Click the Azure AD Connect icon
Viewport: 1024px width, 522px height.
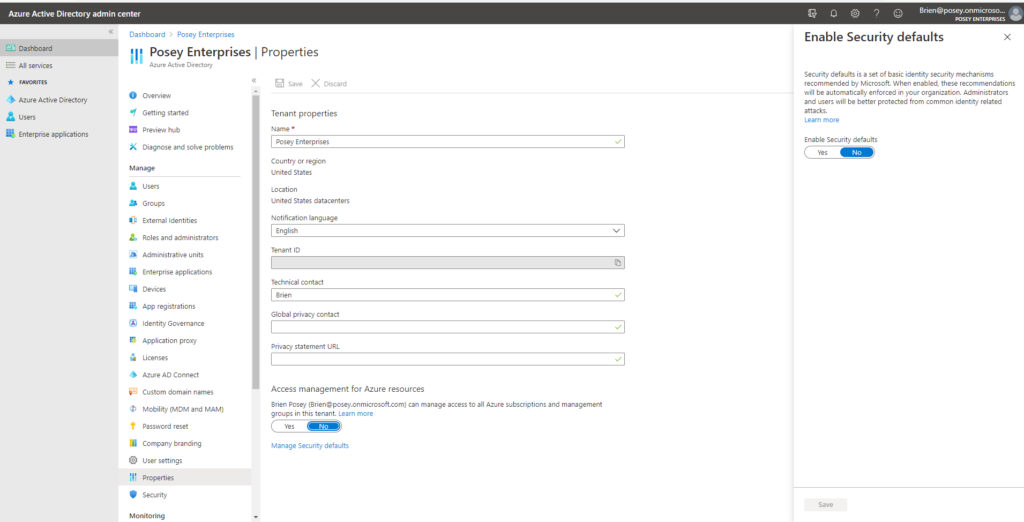pyautogui.click(x=133, y=374)
